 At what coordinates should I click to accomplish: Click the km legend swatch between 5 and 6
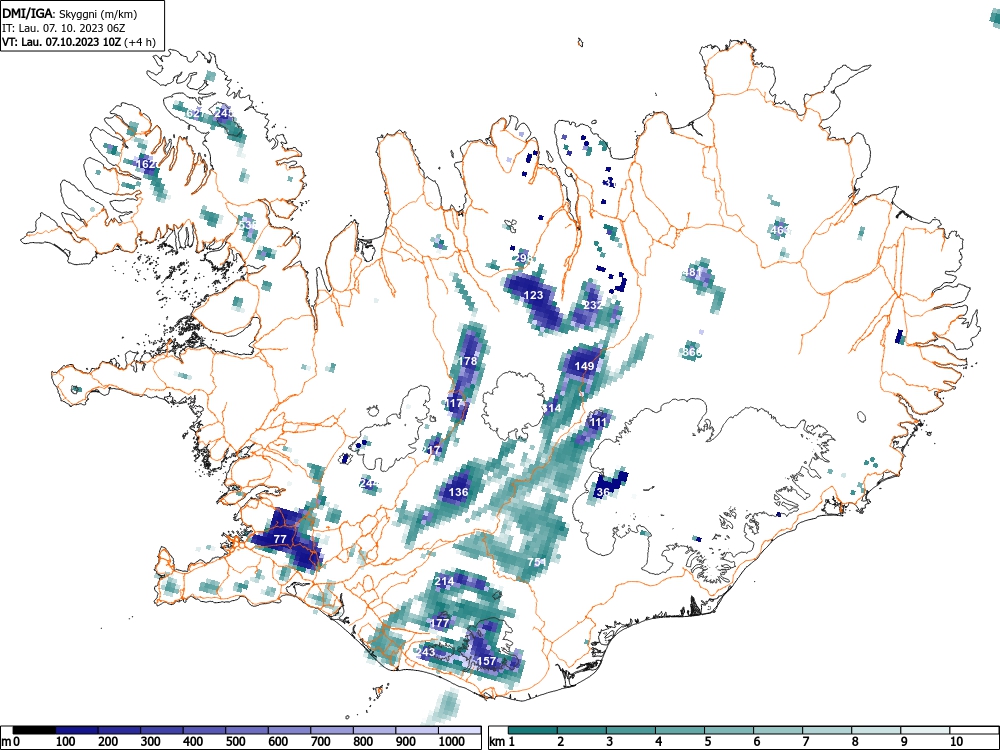click(x=728, y=730)
